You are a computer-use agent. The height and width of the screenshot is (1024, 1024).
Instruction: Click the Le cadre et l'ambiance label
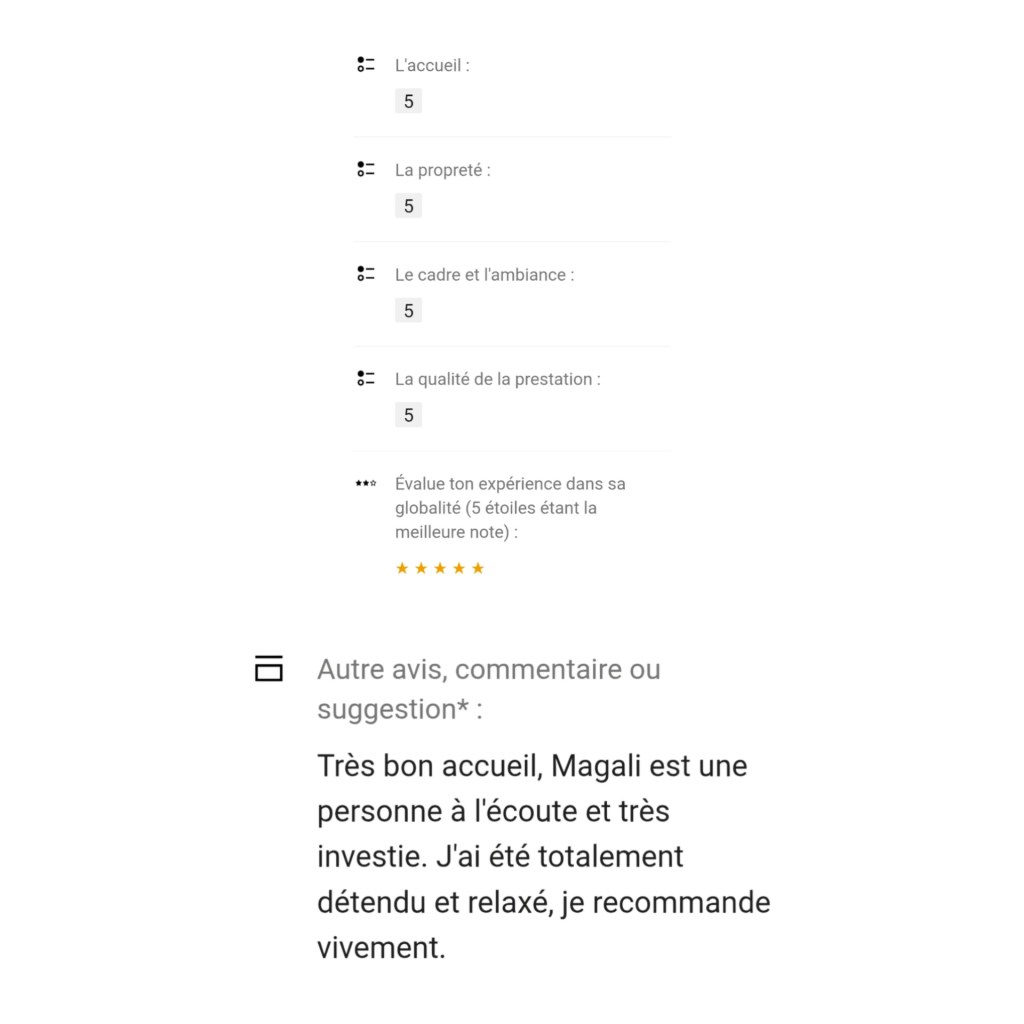pyautogui.click(x=485, y=274)
